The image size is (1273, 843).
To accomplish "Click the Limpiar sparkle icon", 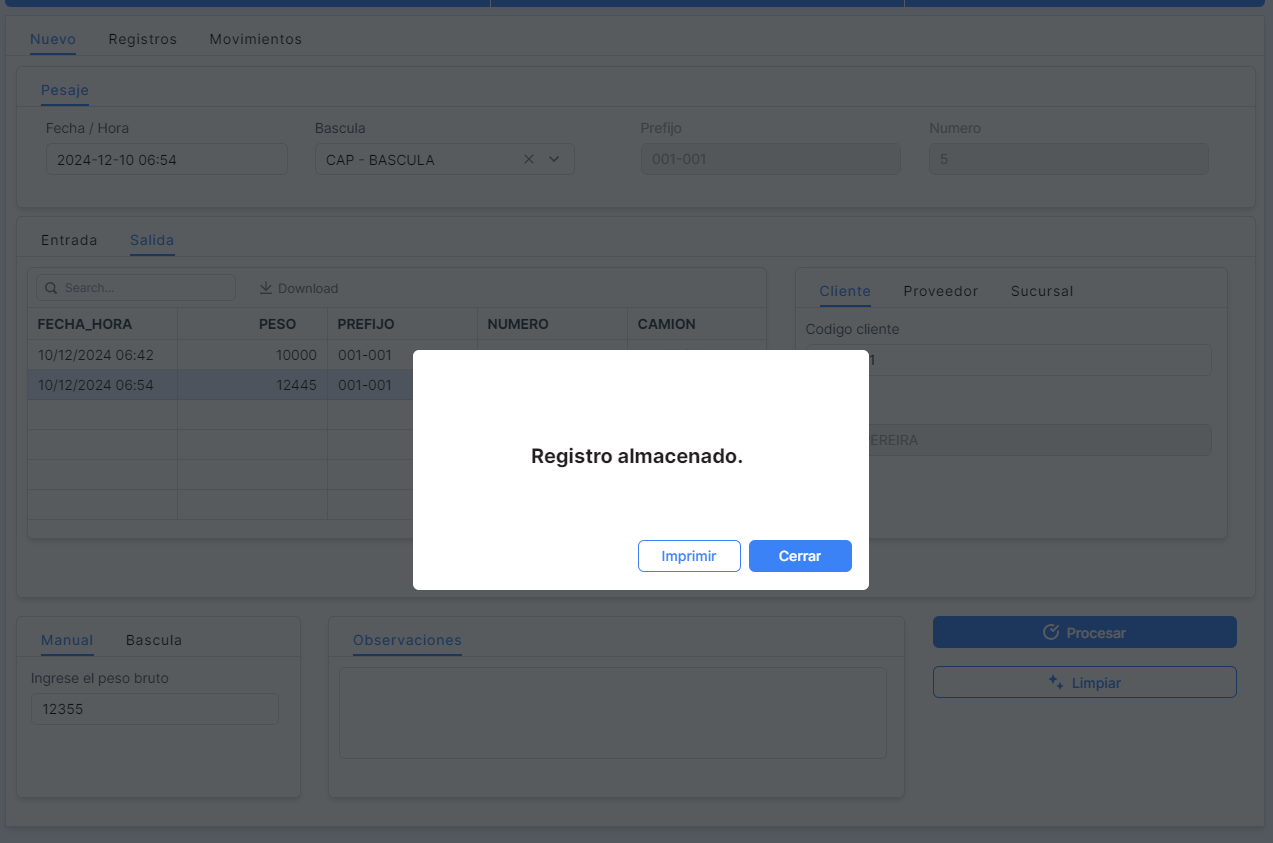I will (x=1055, y=682).
